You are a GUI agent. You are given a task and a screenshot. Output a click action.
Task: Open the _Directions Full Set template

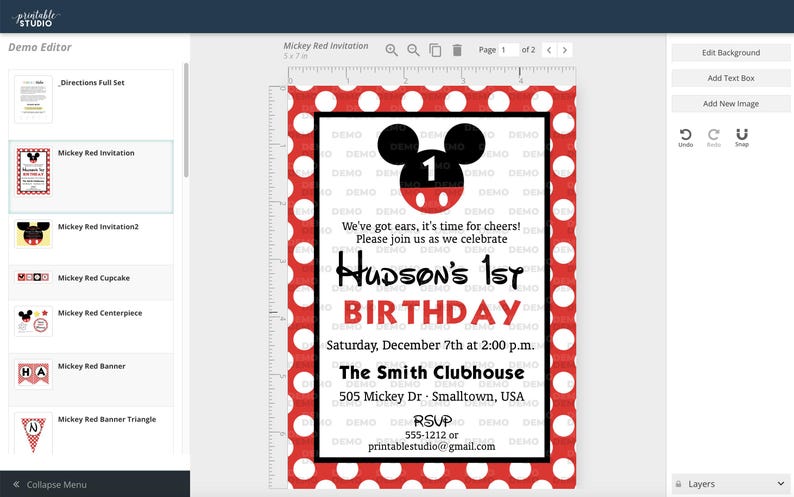coord(33,99)
